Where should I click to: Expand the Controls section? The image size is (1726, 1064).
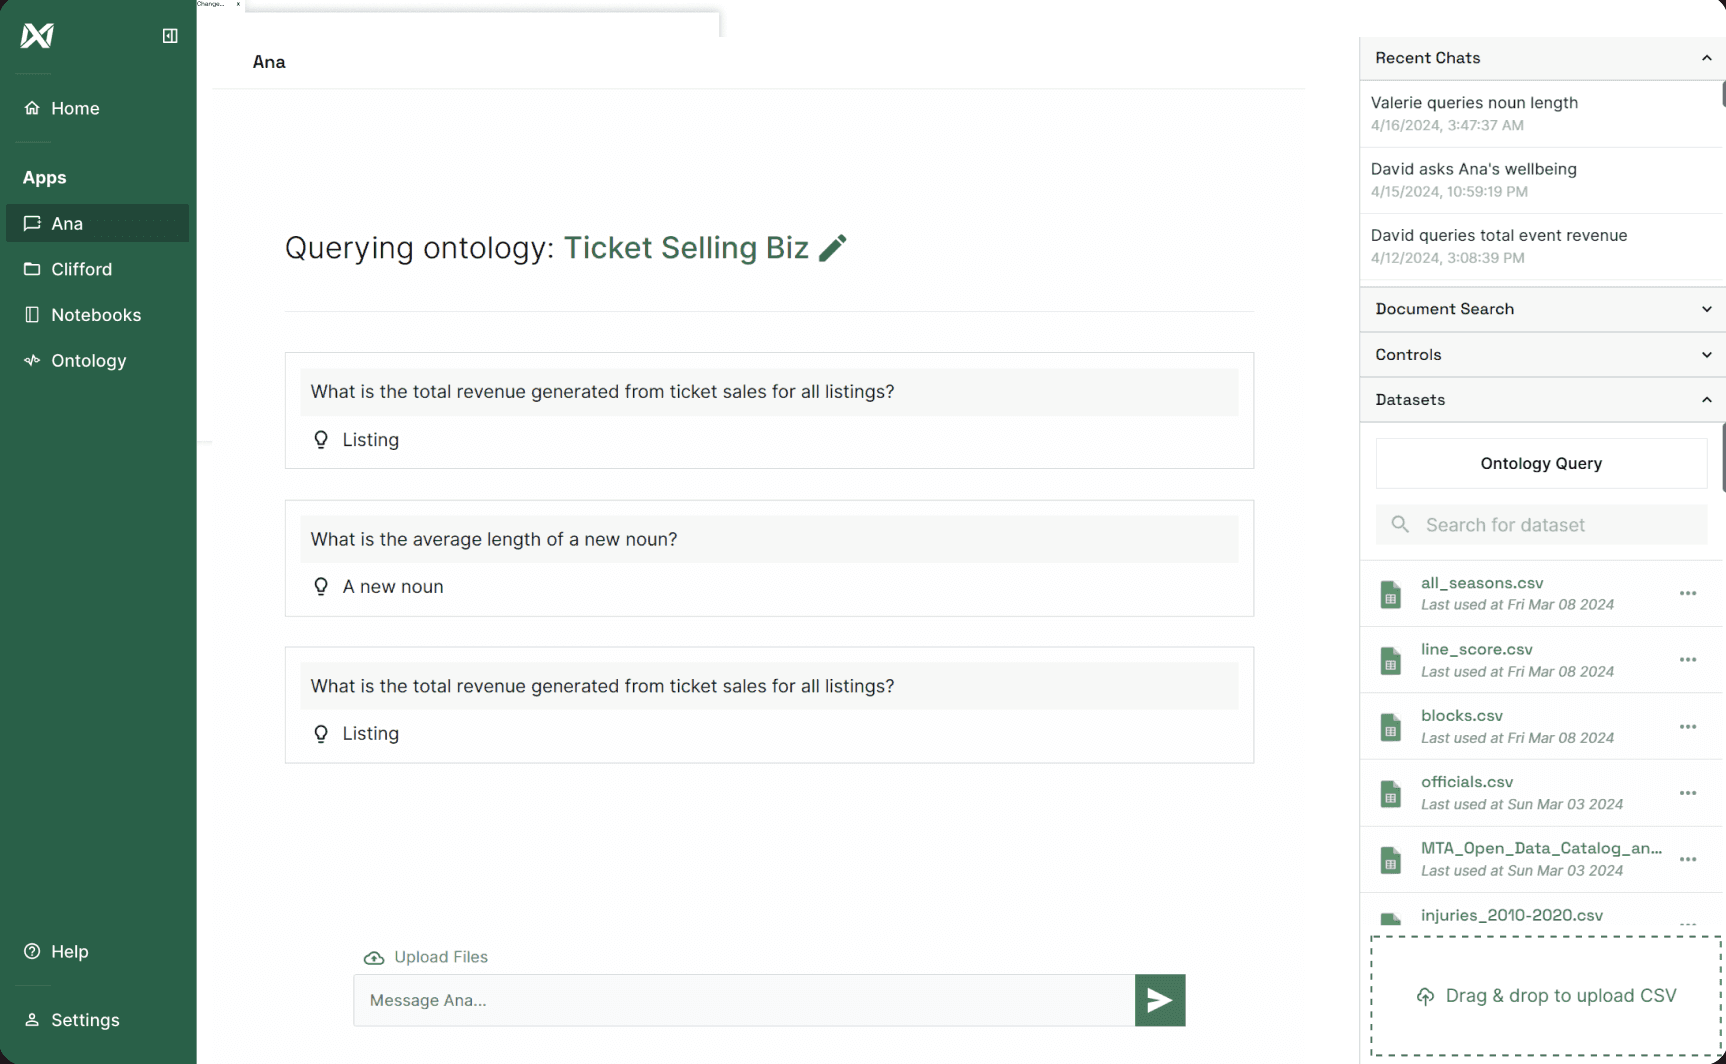pos(1706,355)
